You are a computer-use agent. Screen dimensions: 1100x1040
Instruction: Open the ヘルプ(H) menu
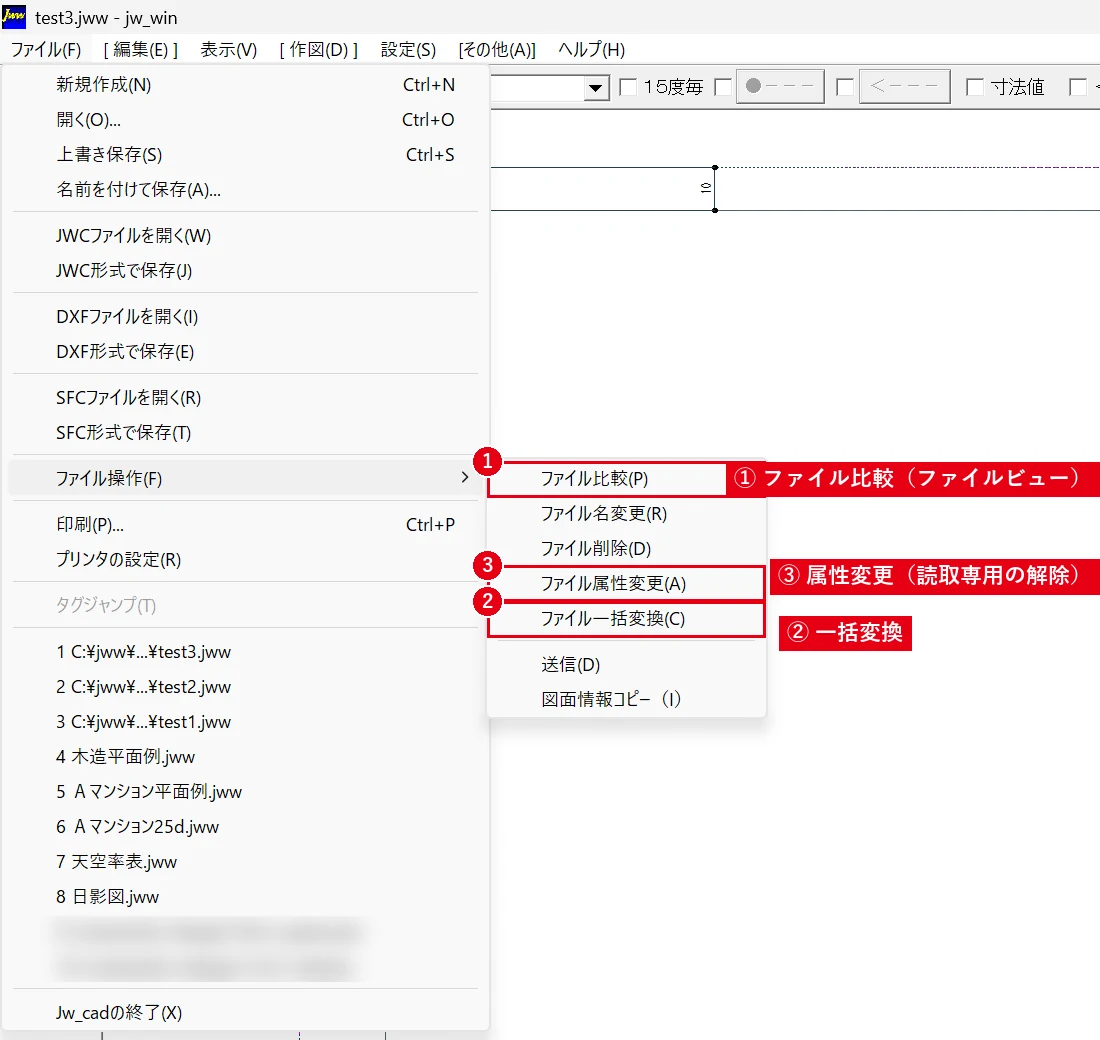coord(591,50)
